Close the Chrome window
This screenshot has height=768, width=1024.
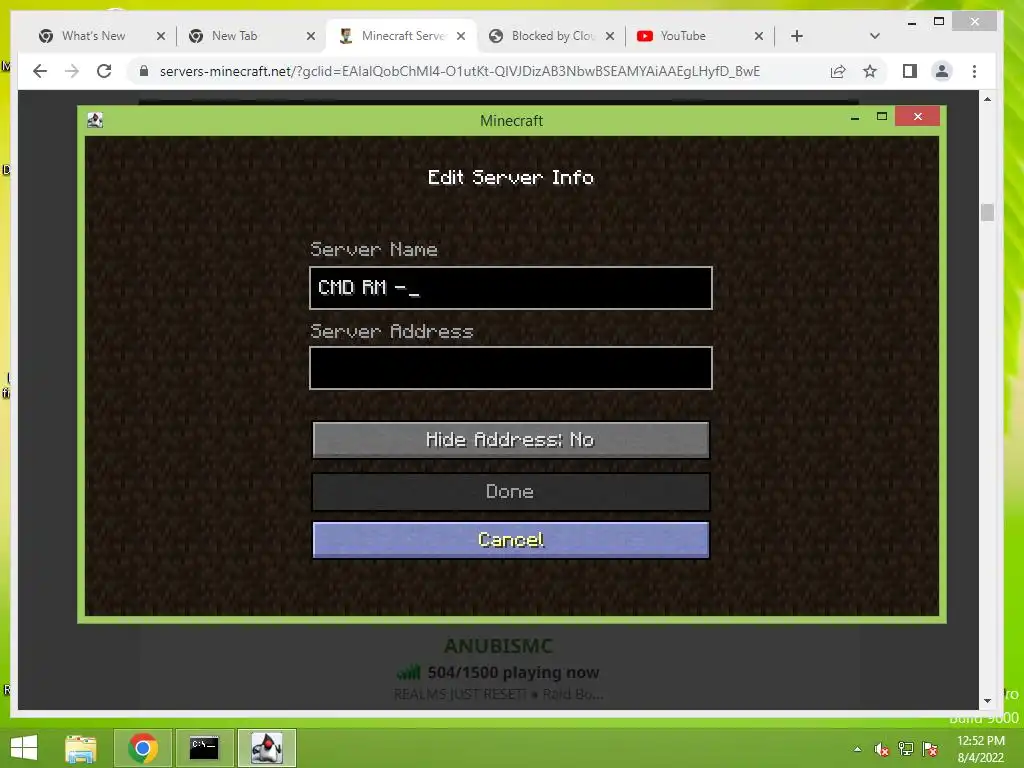click(x=974, y=22)
